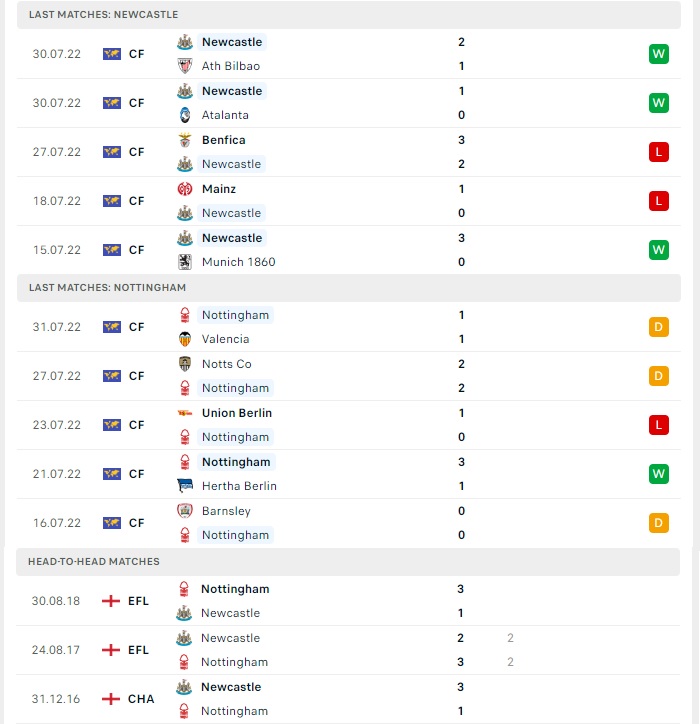Viewport: 700px width, 724px height.
Task: Click the Benfica eagle crest icon
Action: click(185, 140)
